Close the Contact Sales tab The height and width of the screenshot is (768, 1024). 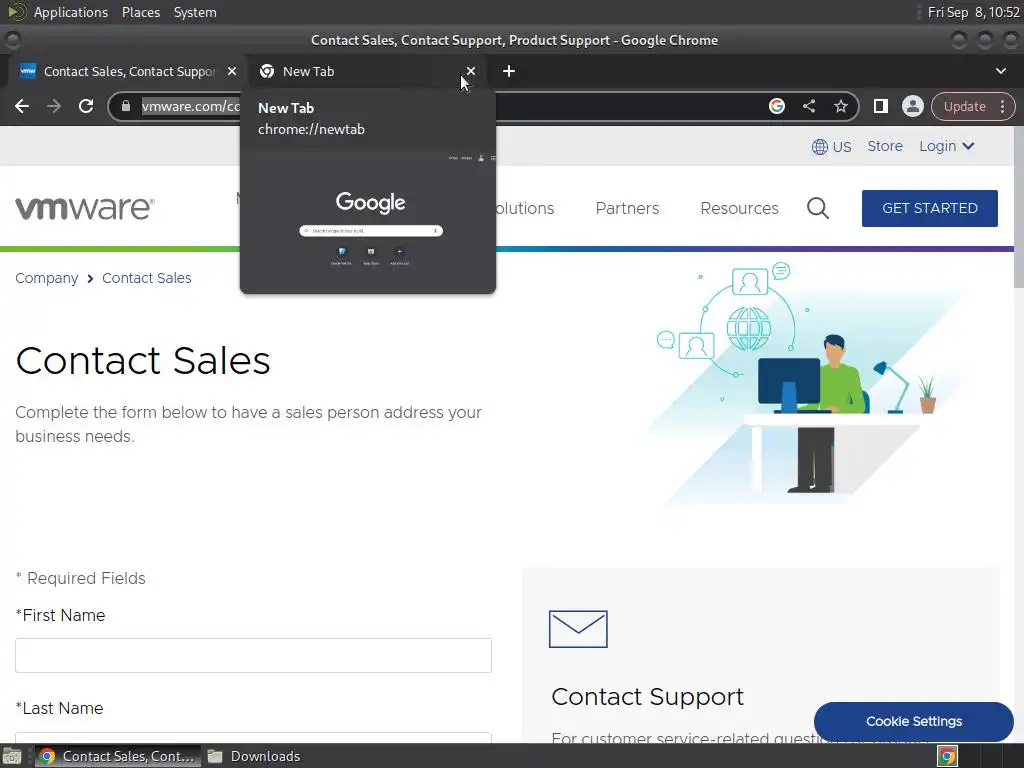(x=232, y=71)
